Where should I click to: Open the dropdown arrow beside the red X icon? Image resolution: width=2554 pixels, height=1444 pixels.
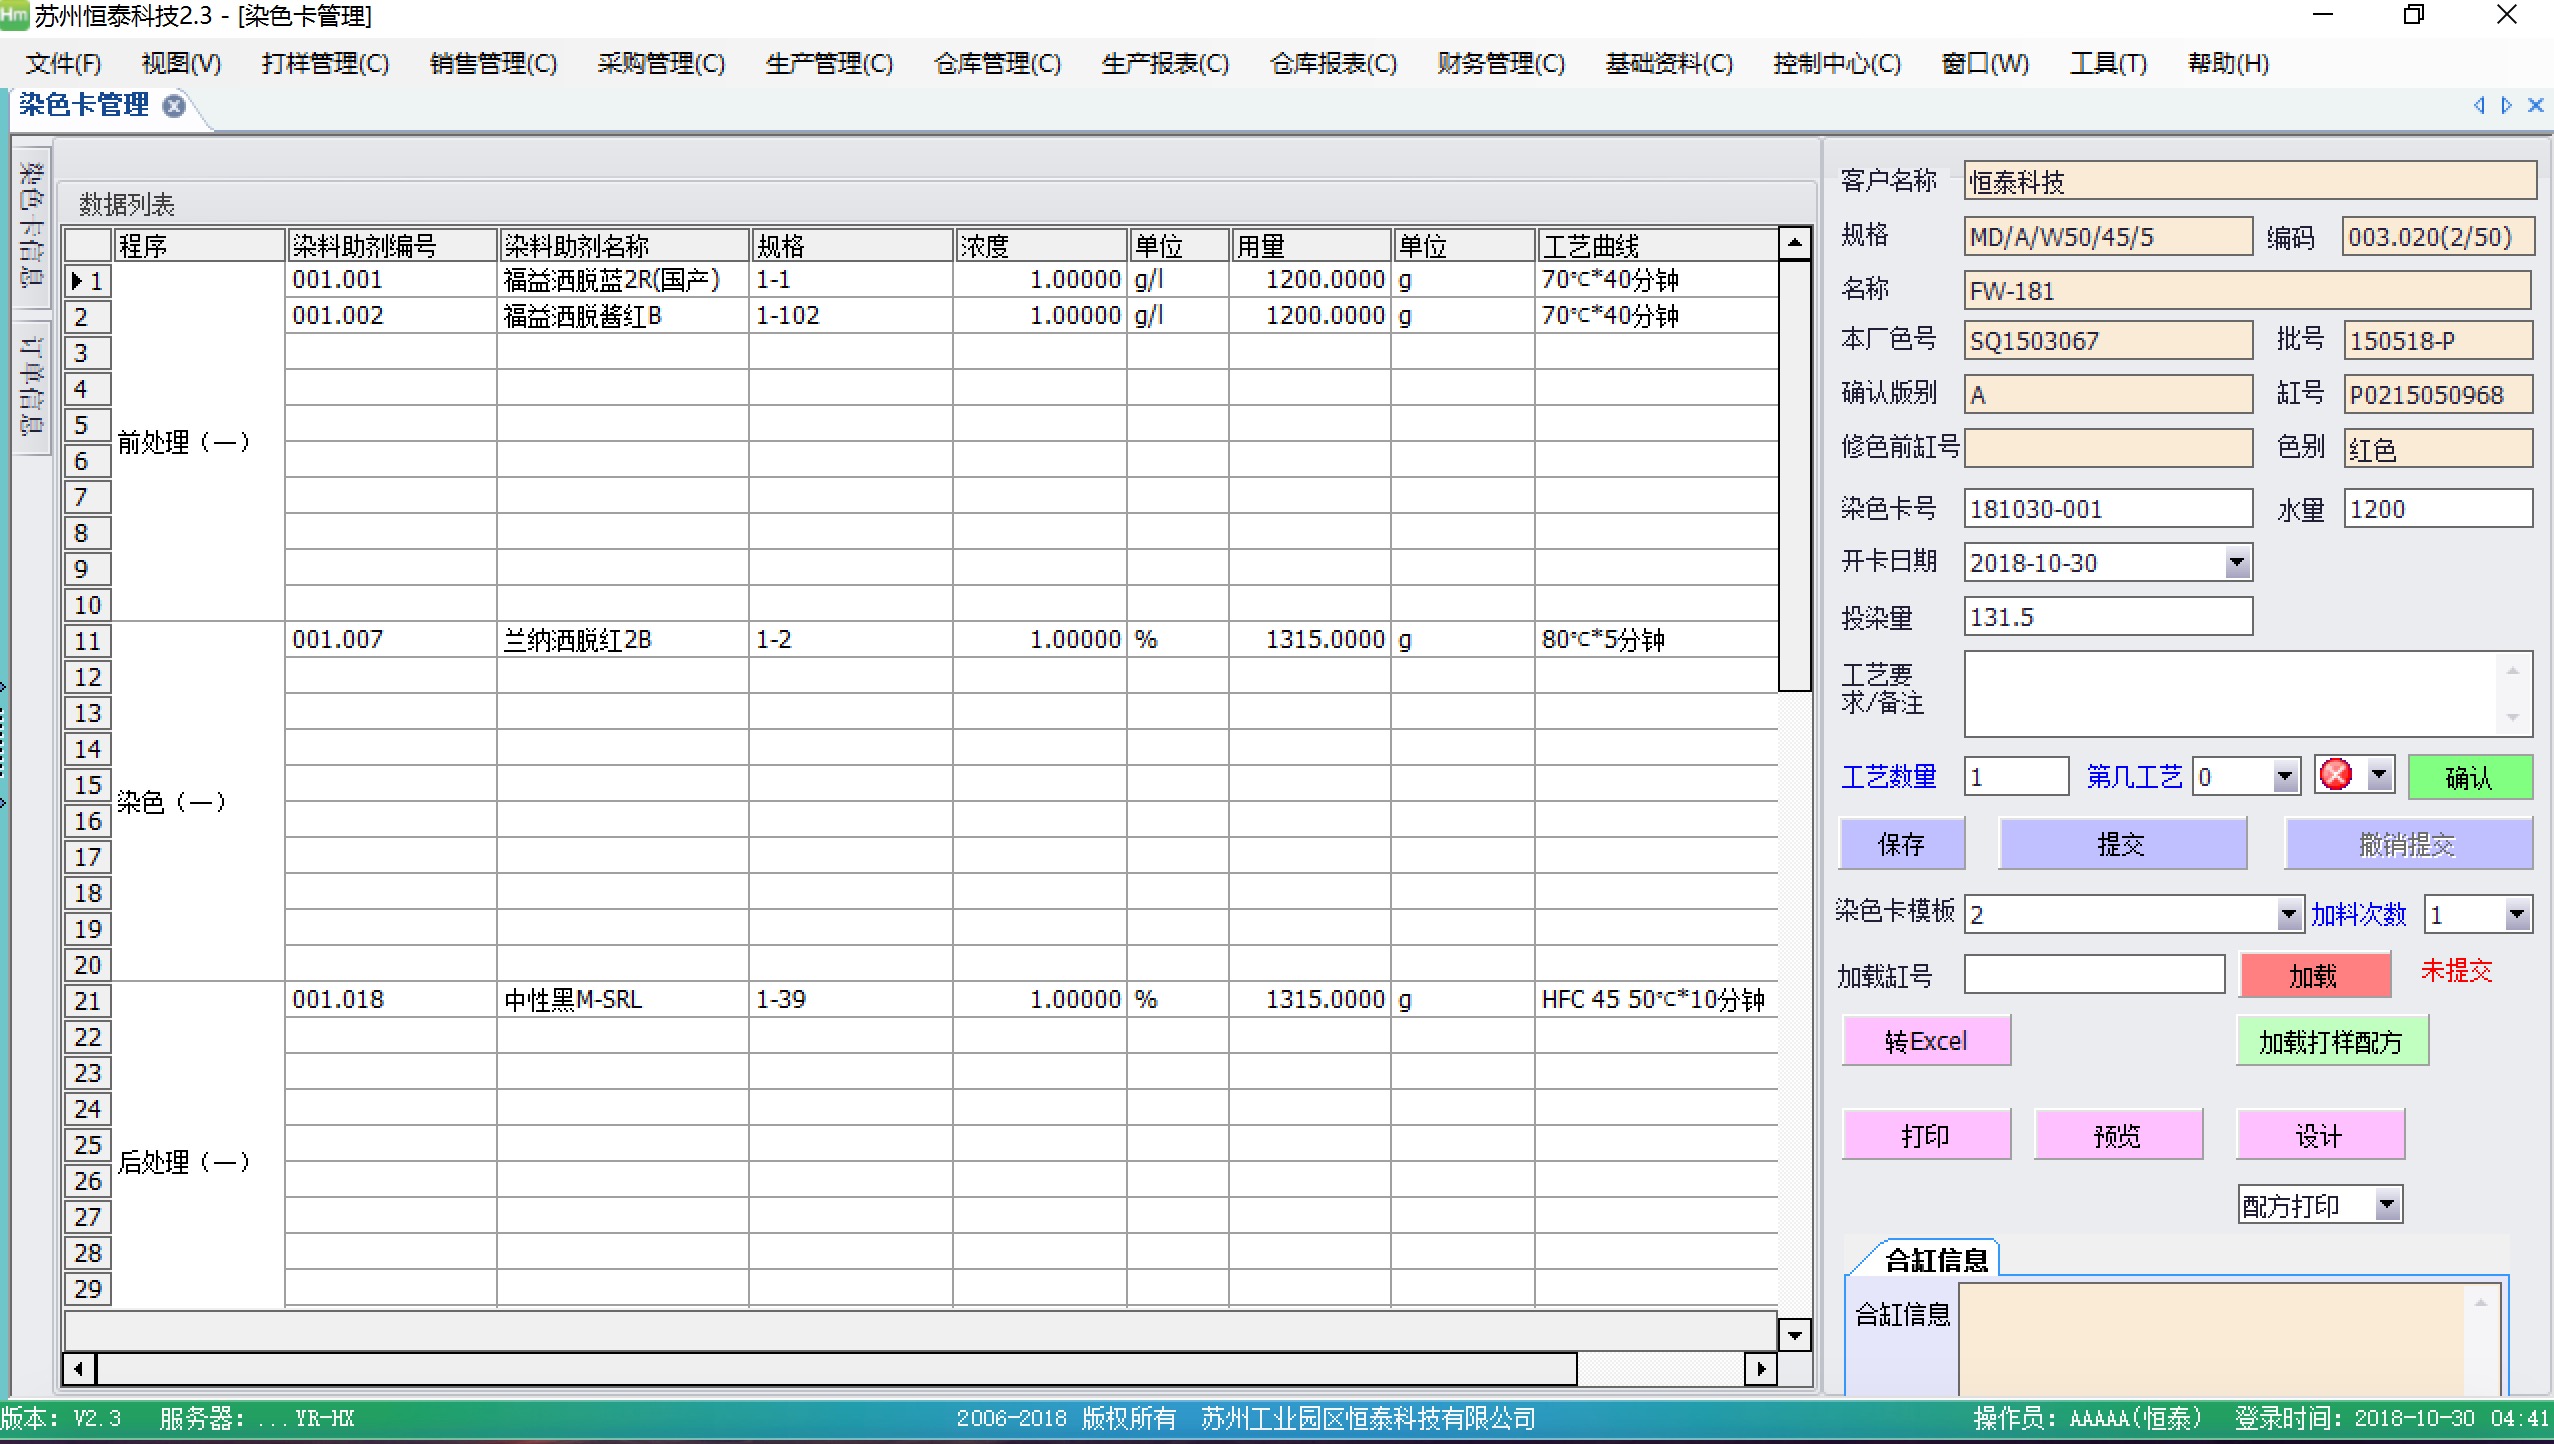(2380, 775)
